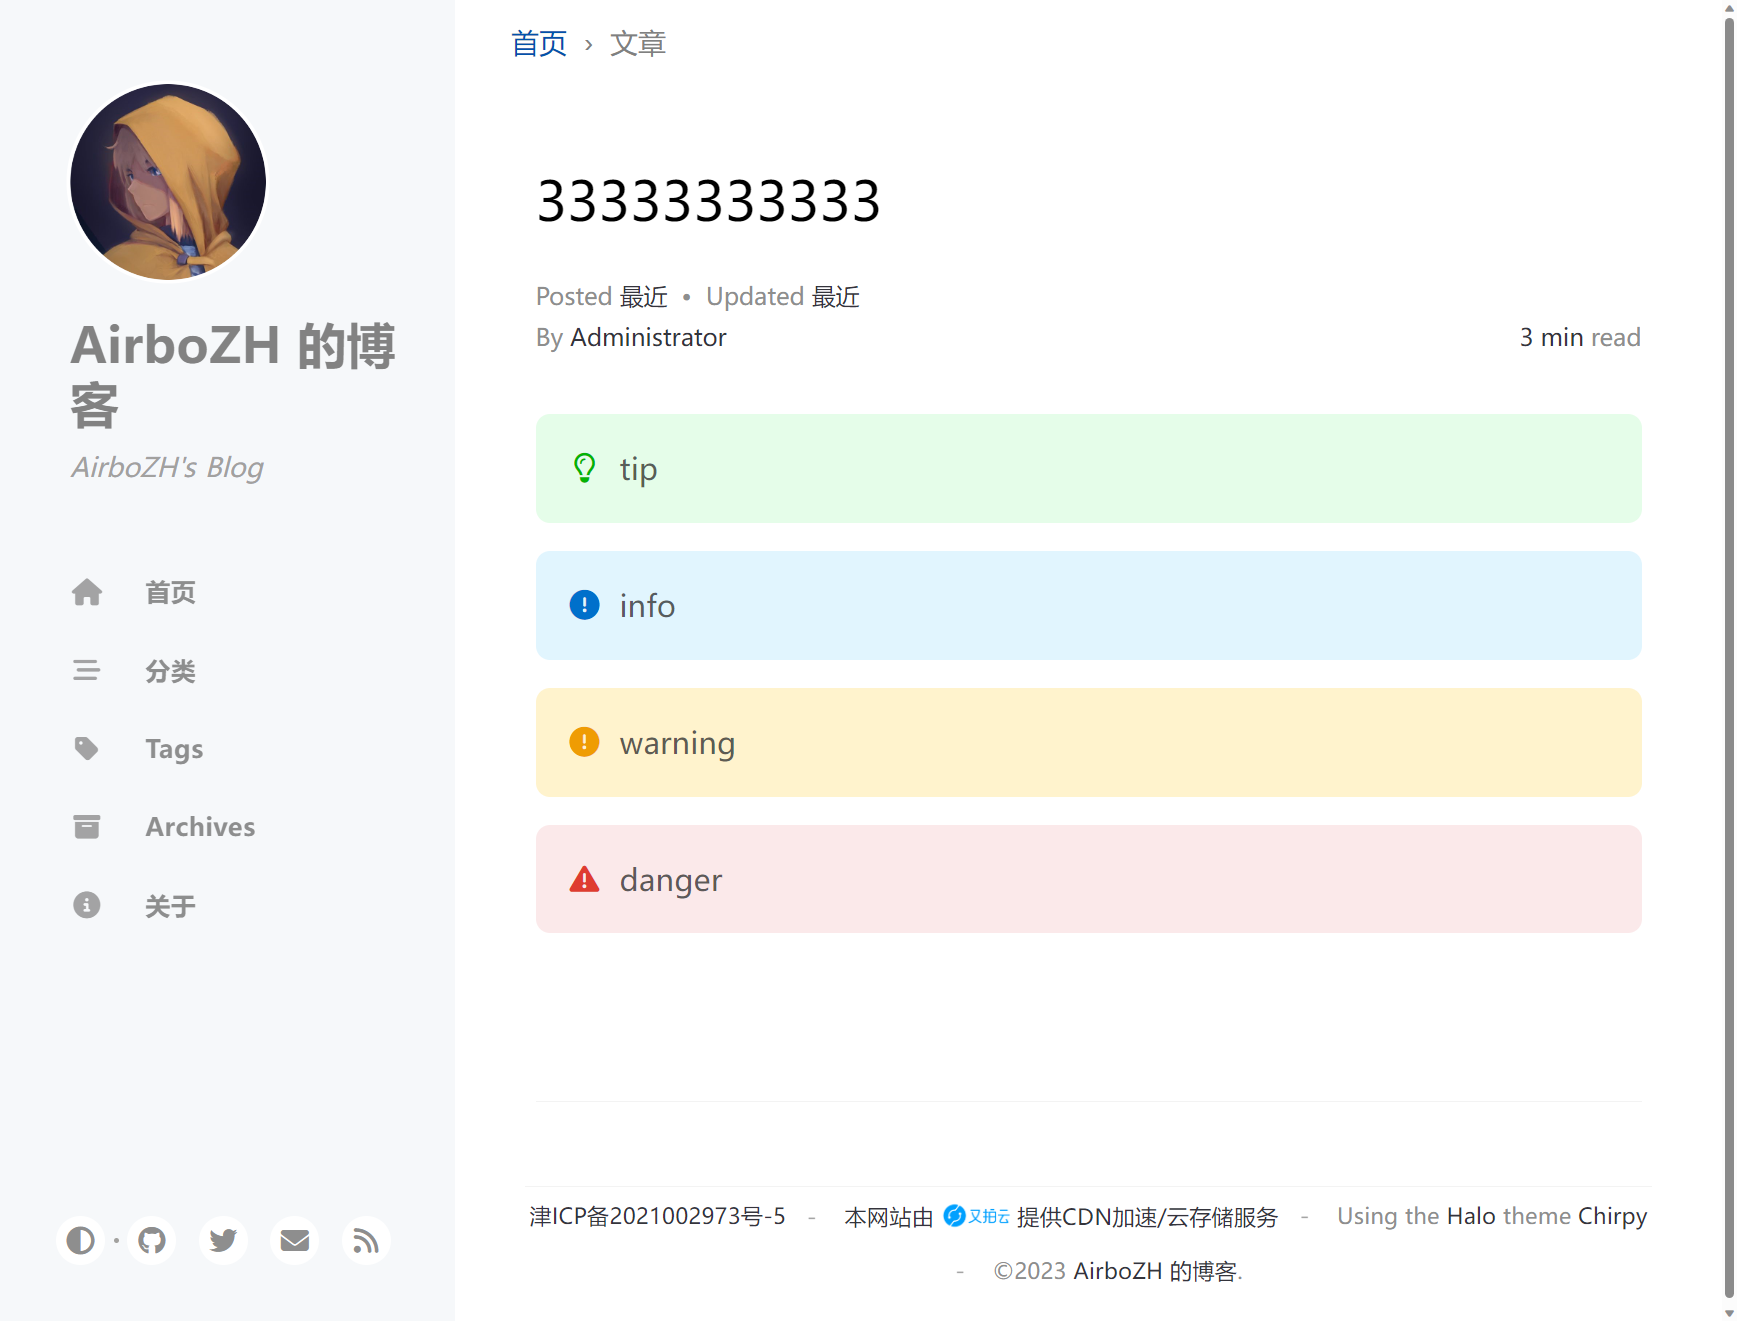Image resolution: width=1737 pixels, height=1321 pixels.
Task: Select the home icon beside 首页
Action: 87,592
